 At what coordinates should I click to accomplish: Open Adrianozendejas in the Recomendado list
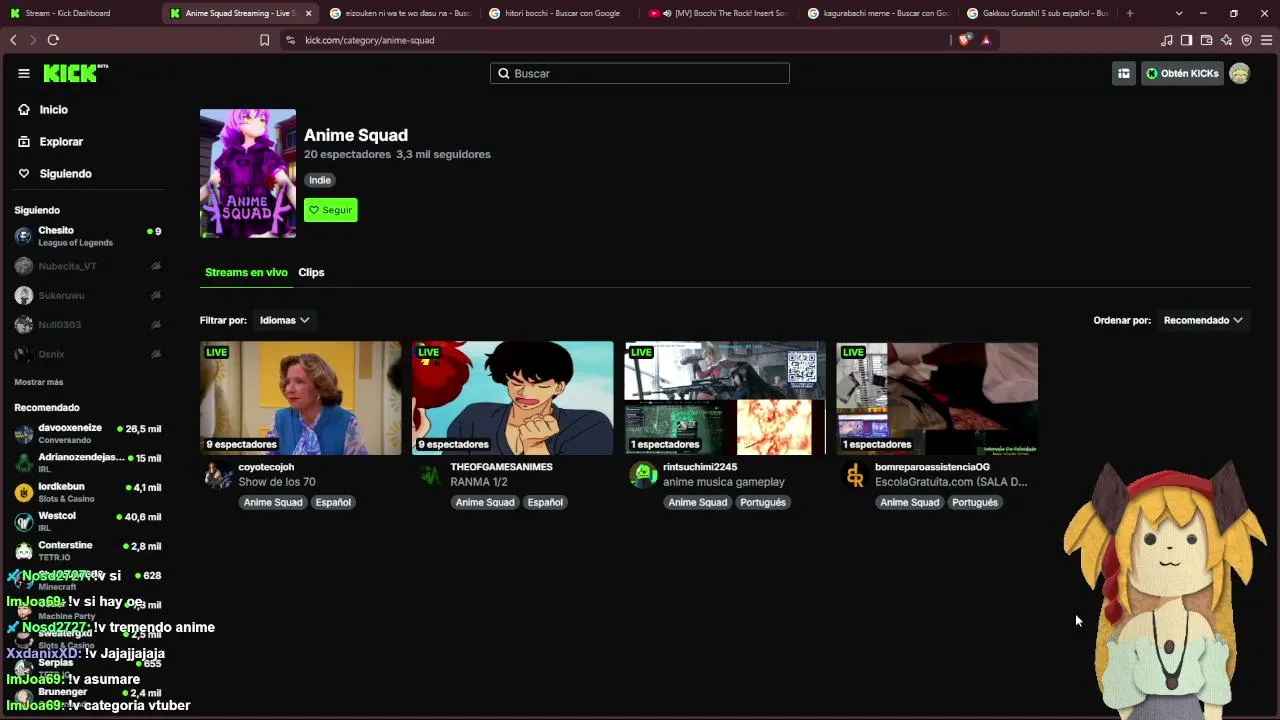pos(88,462)
